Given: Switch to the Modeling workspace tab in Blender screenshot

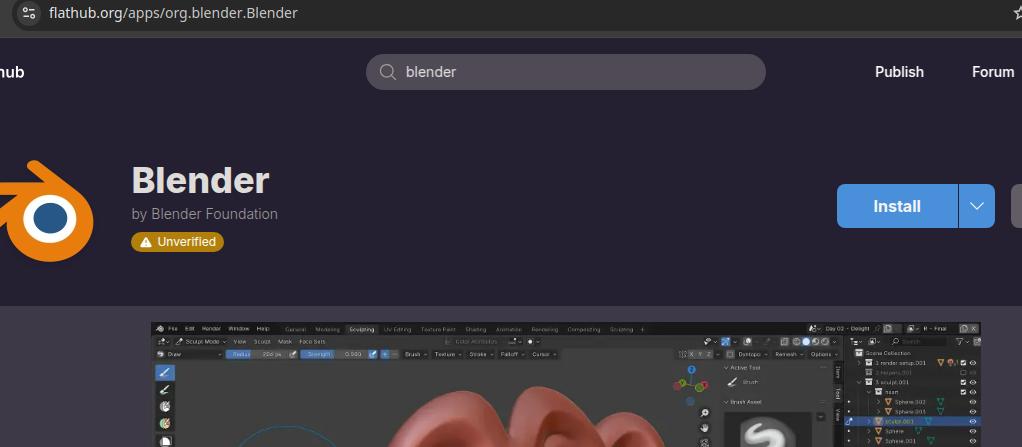Looking at the screenshot, I should pyautogui.click(x=328, y=329).
